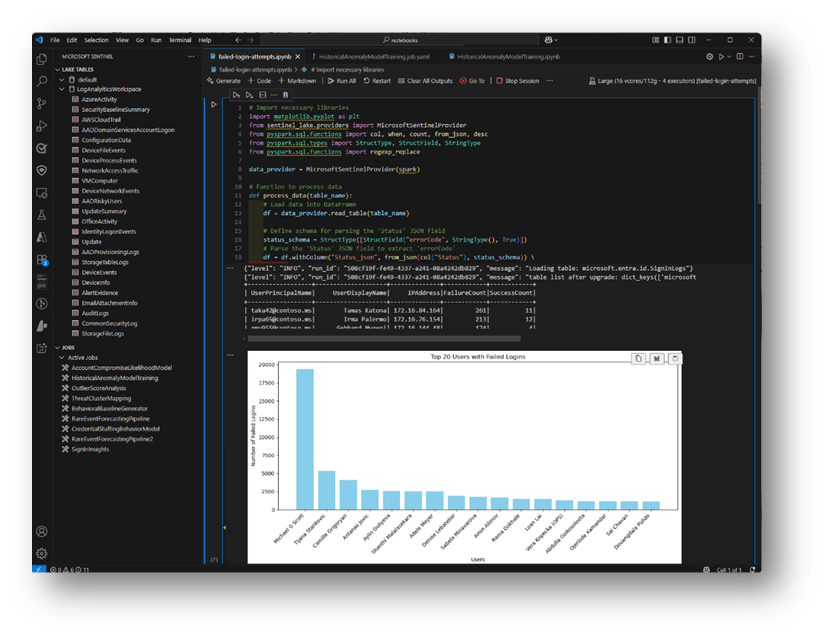Click the run cell button beside the code
This screenshot has height=638, width=827.
[x=214, y=104]
